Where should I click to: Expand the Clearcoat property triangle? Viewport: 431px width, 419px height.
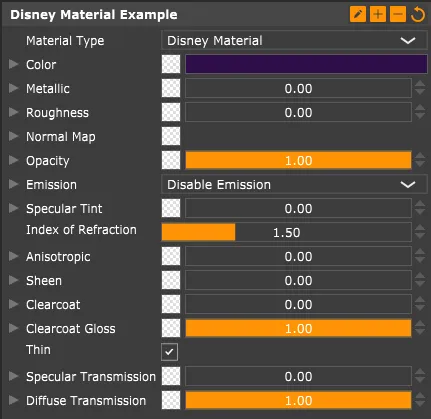click(x=13, y=304)
